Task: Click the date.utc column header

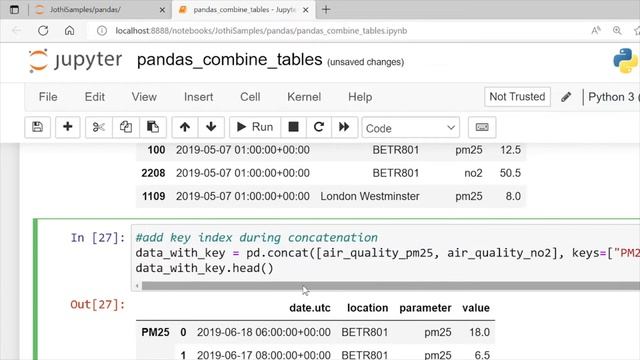Action: tap(310, 308)
